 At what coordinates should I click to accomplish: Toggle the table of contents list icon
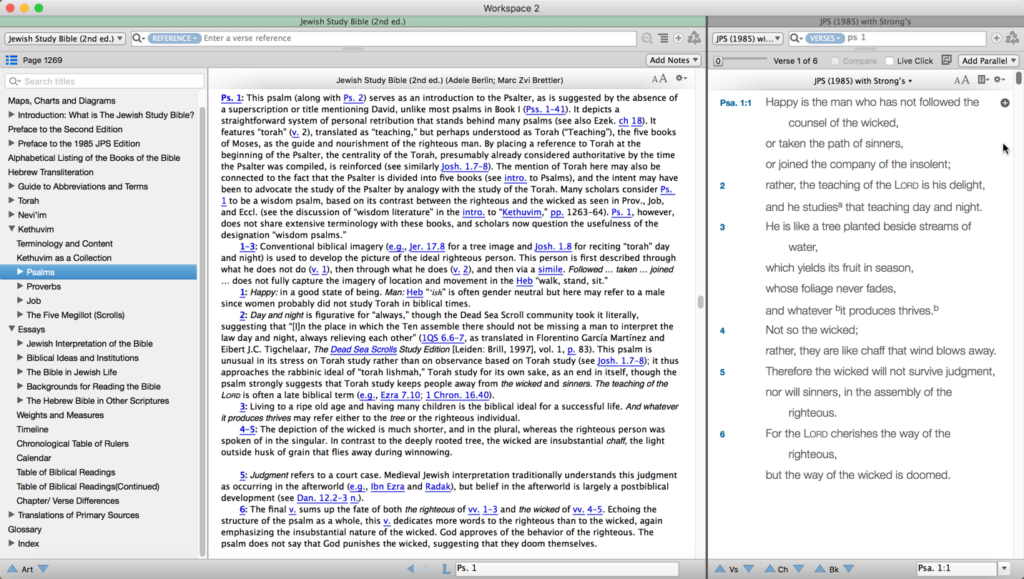(x=11, y=61)
